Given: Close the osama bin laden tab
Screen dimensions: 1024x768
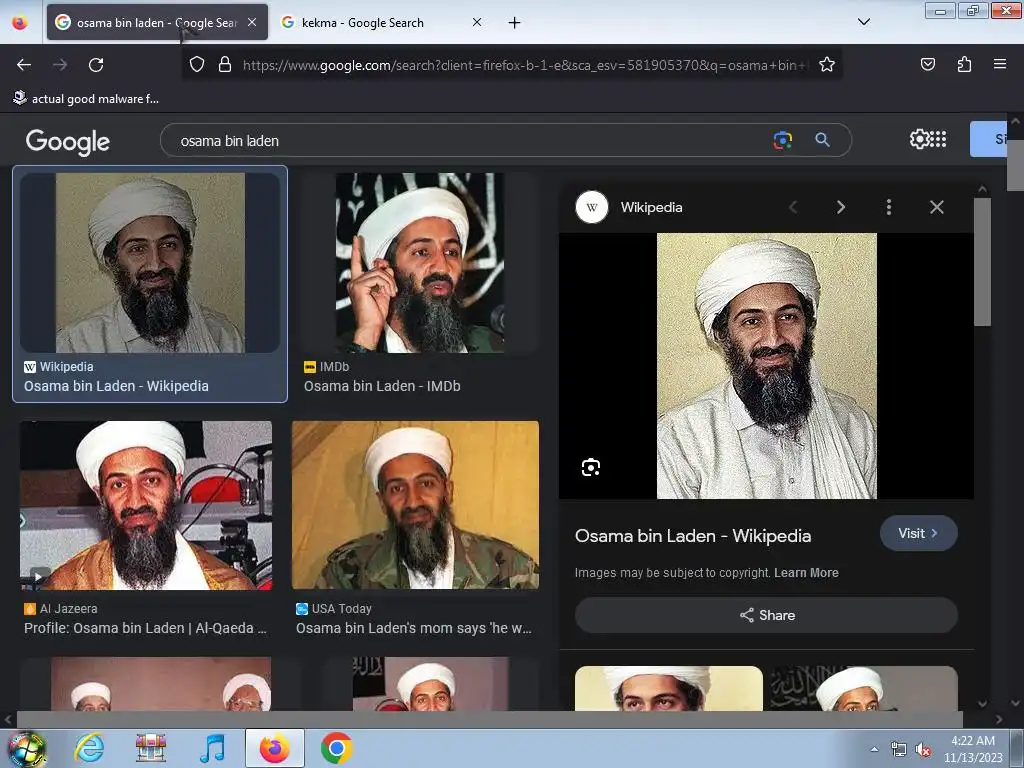Looking at the screenshot, I should 252,22.
